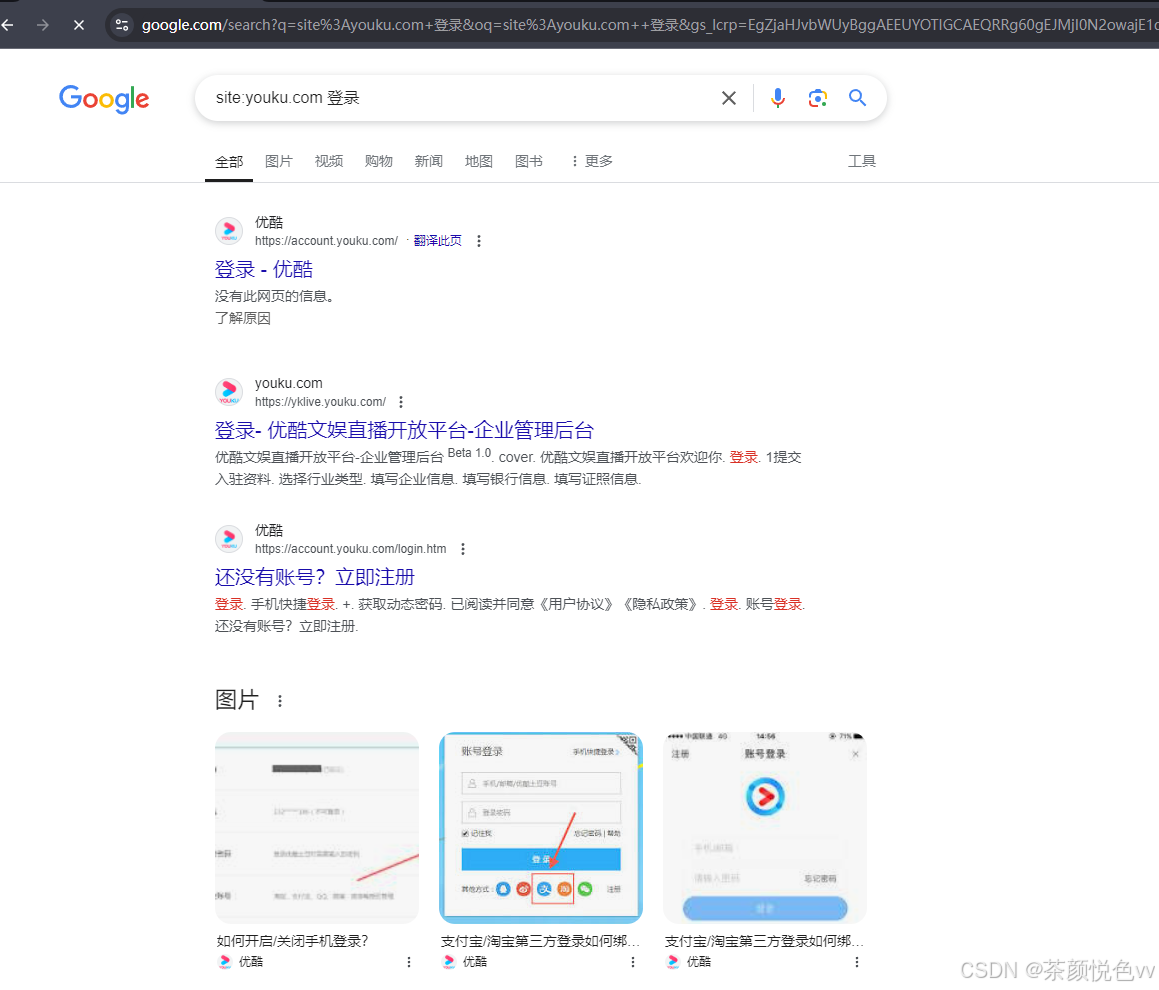
Task: Open 登录- 优酷文娱直播开放平台 result
Action: click(x=404, y=430)
